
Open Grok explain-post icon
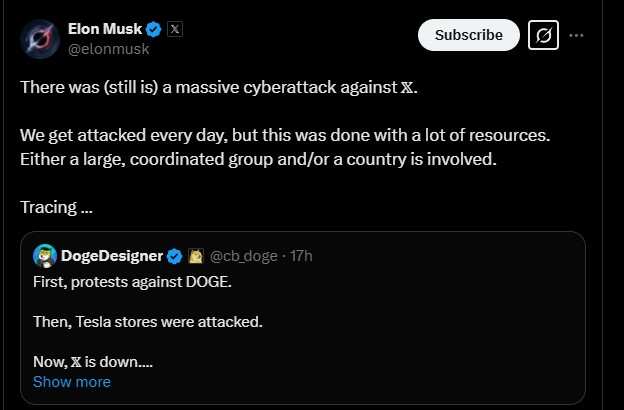(544, 35)
